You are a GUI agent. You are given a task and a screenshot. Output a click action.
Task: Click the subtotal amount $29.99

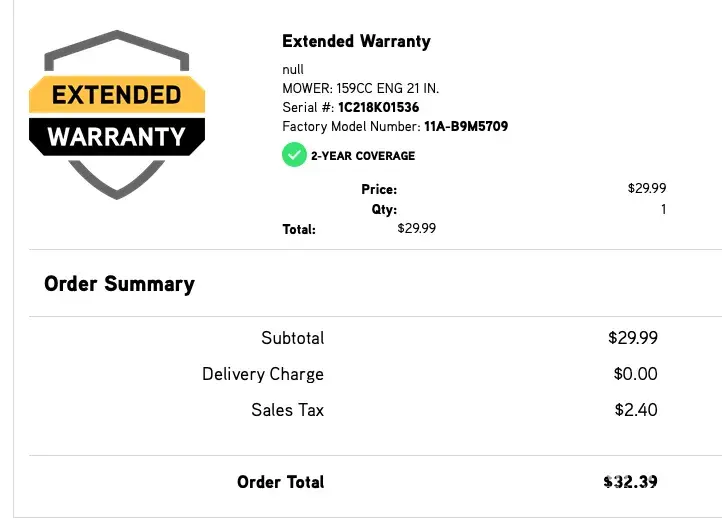coord(633,338)
